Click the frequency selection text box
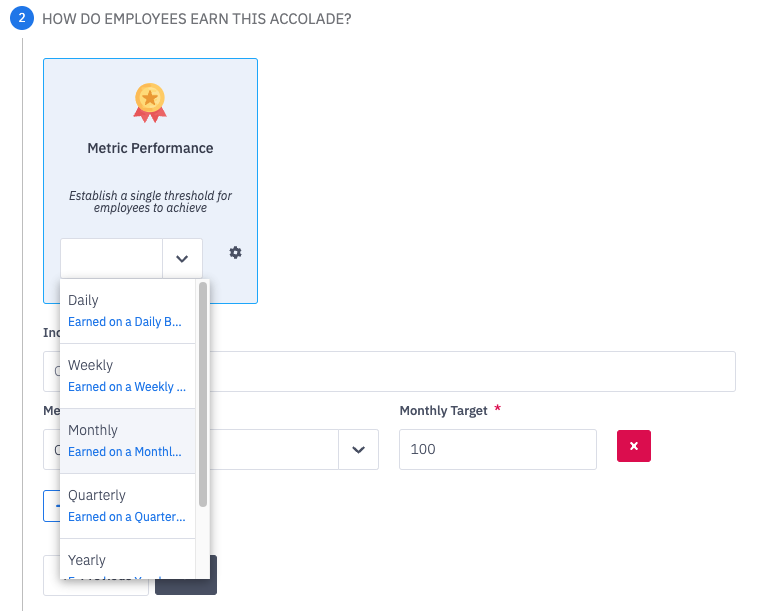Viewport: 759px width, 611px height. coord(111,259)
